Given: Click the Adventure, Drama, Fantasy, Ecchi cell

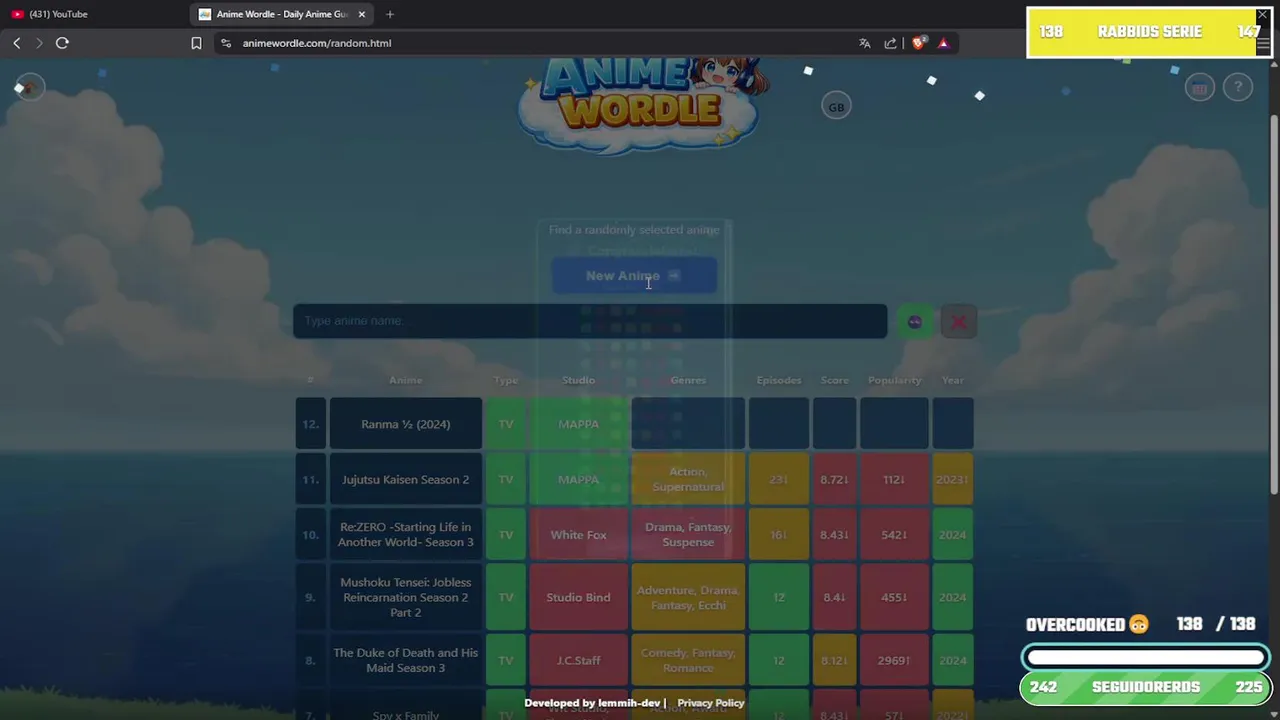Looking at the screenshot, I should click(688, 597).
